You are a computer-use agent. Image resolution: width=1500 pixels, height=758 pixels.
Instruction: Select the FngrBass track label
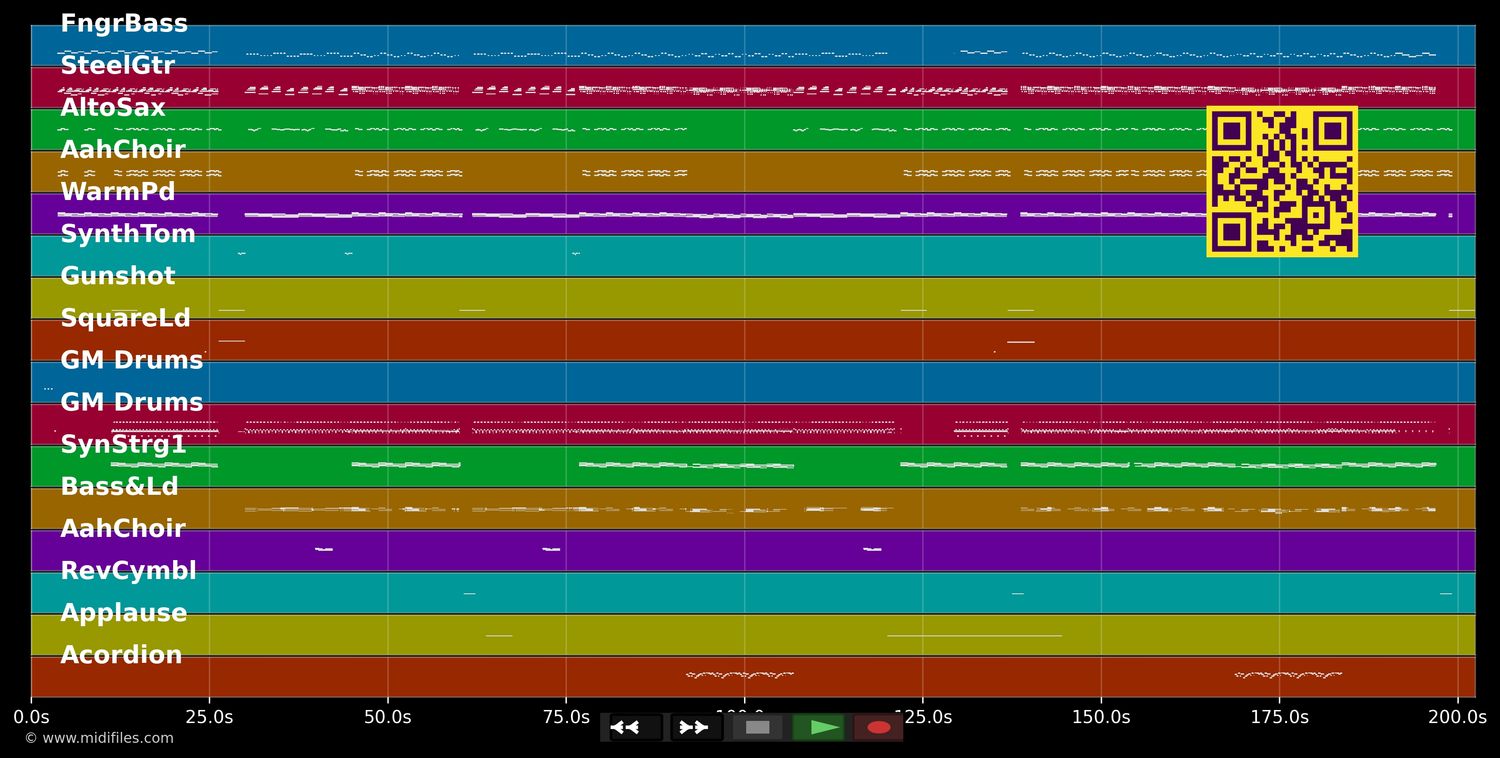point(124,24)
